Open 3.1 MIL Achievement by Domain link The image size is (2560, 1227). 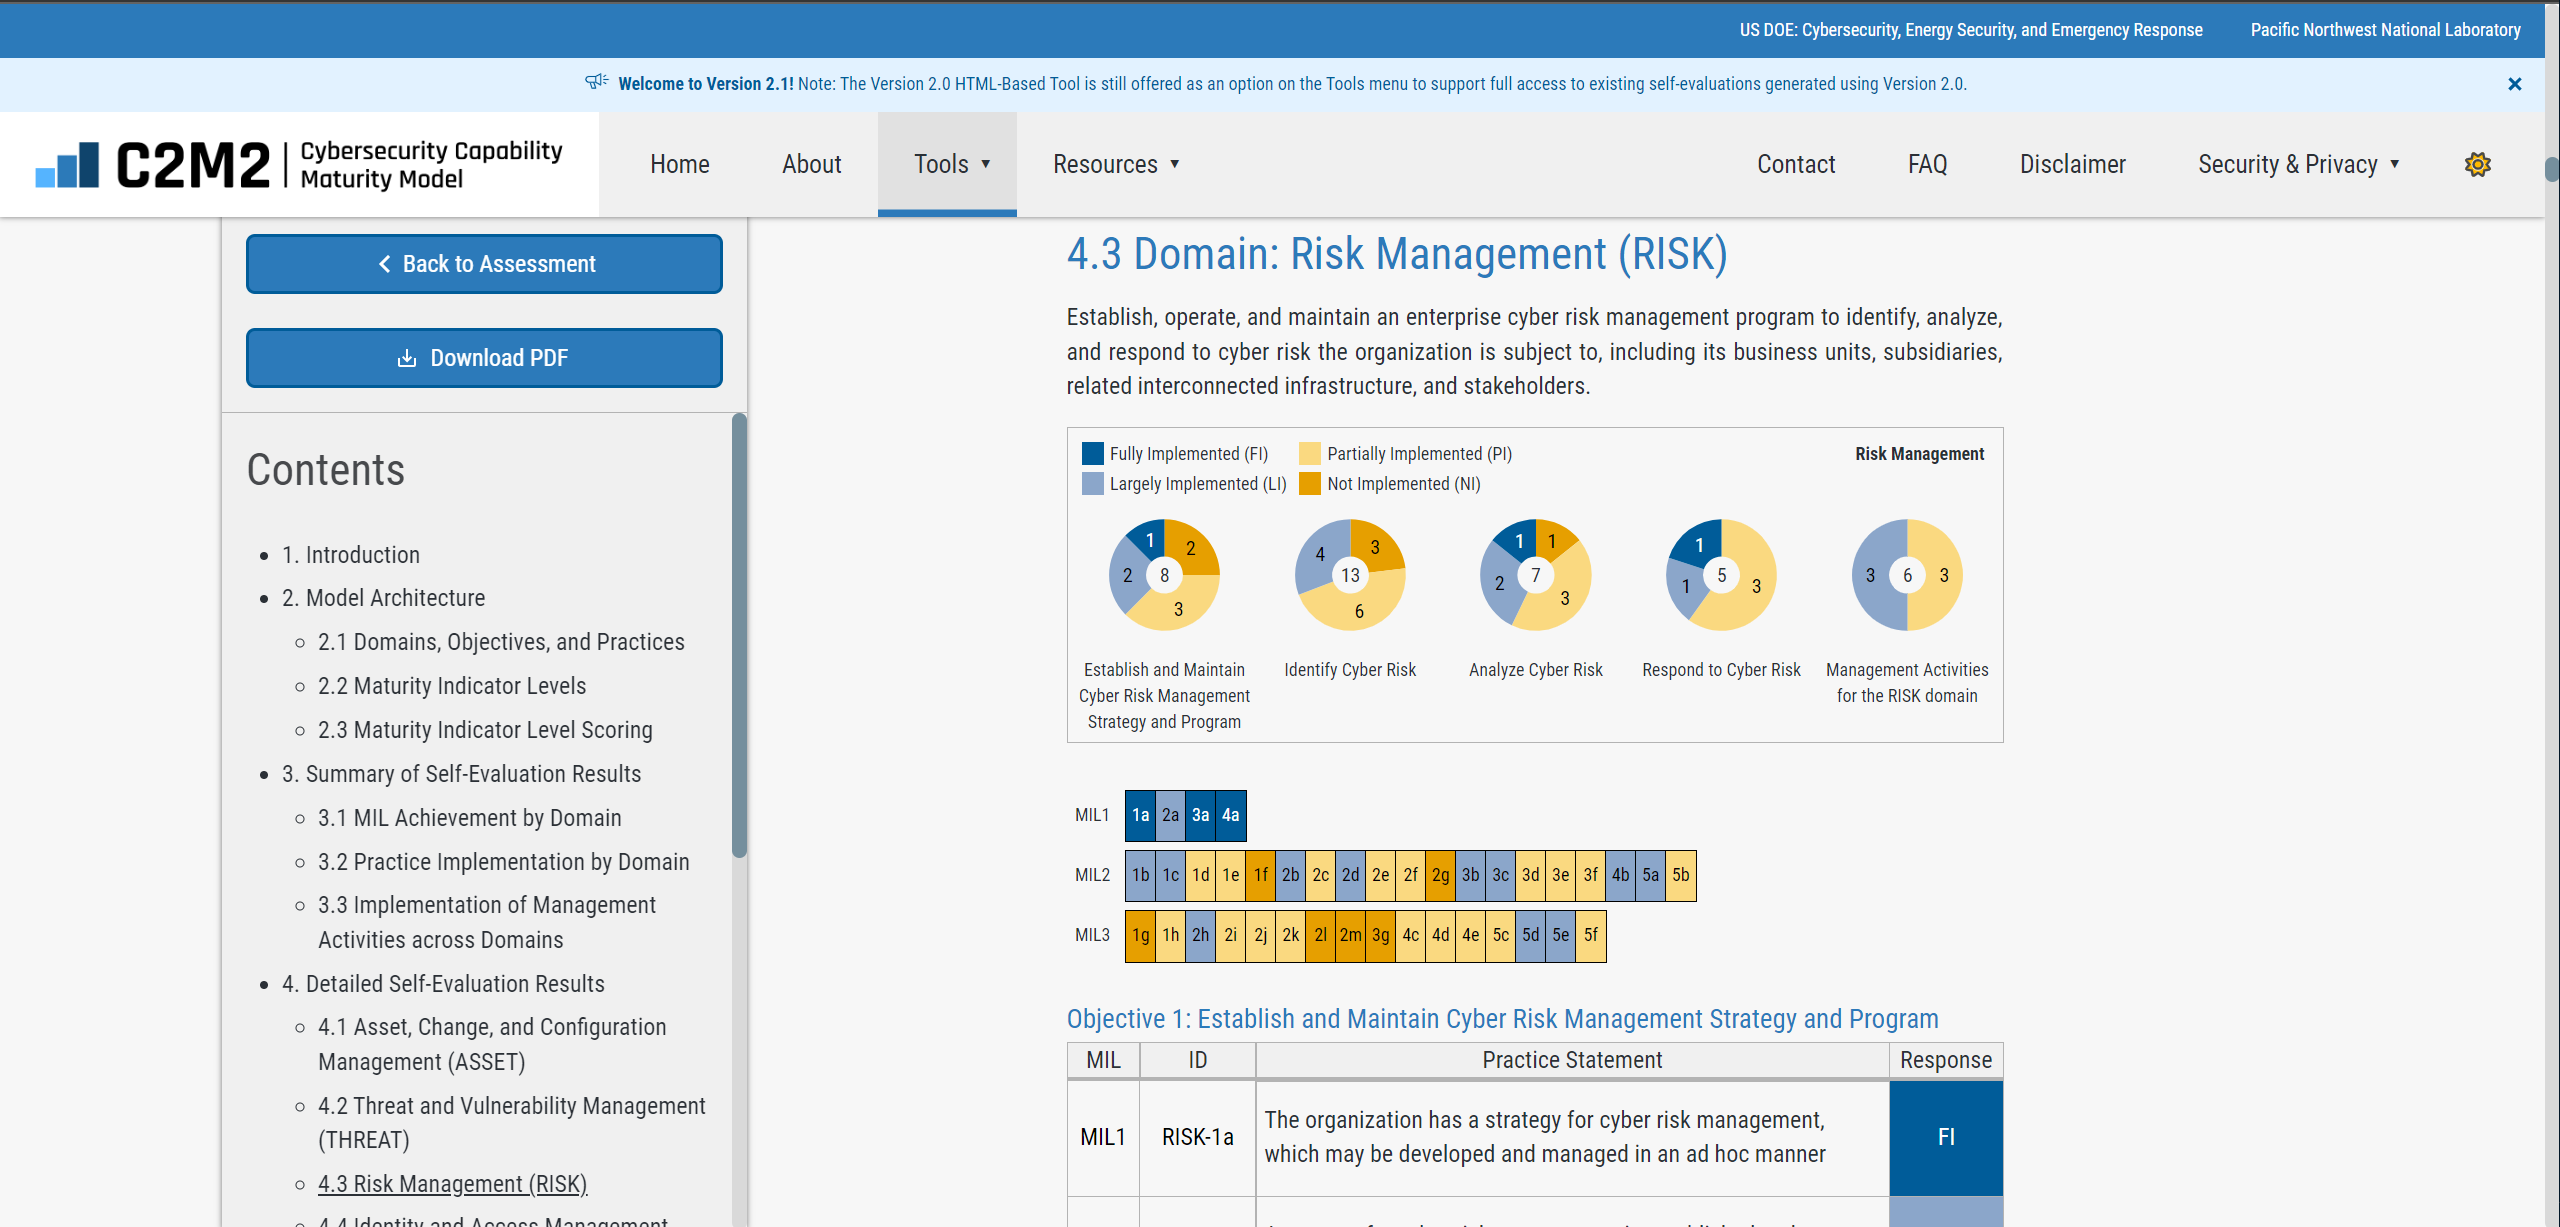pyautogui.click(x=469, y=818)
